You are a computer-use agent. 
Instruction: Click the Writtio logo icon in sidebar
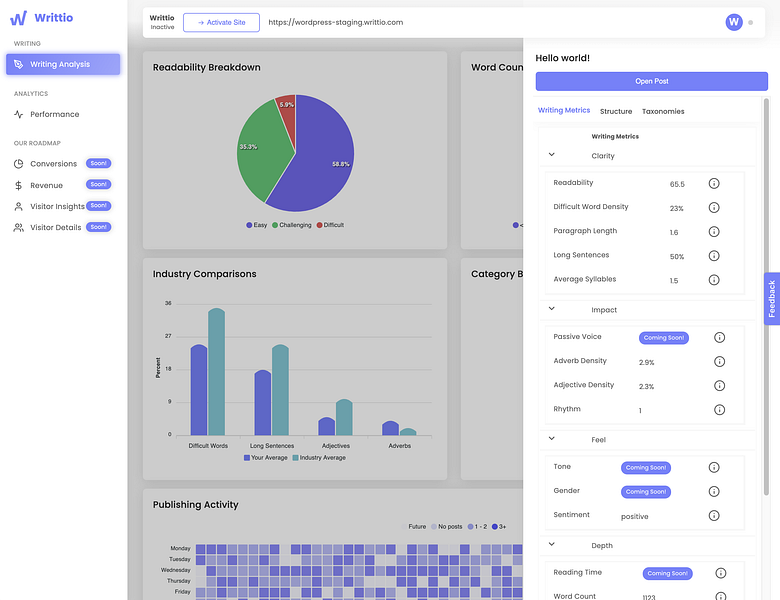click(x=18, y=18)
